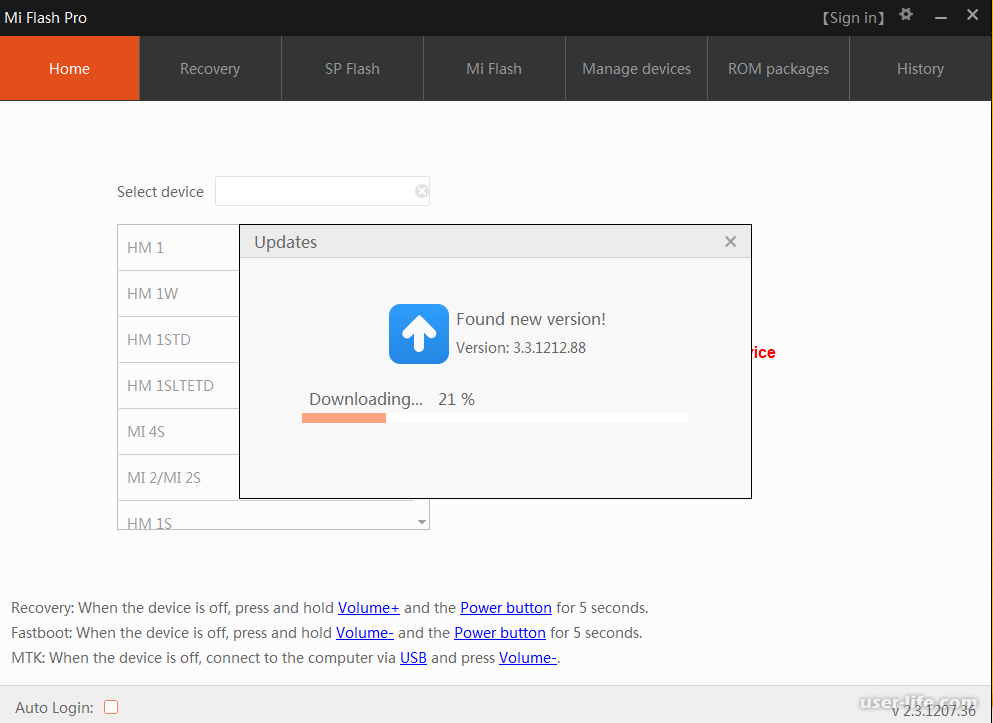993x723 pixels.
Task: Pick HM 1STD in device list
Action: (179, 339)
